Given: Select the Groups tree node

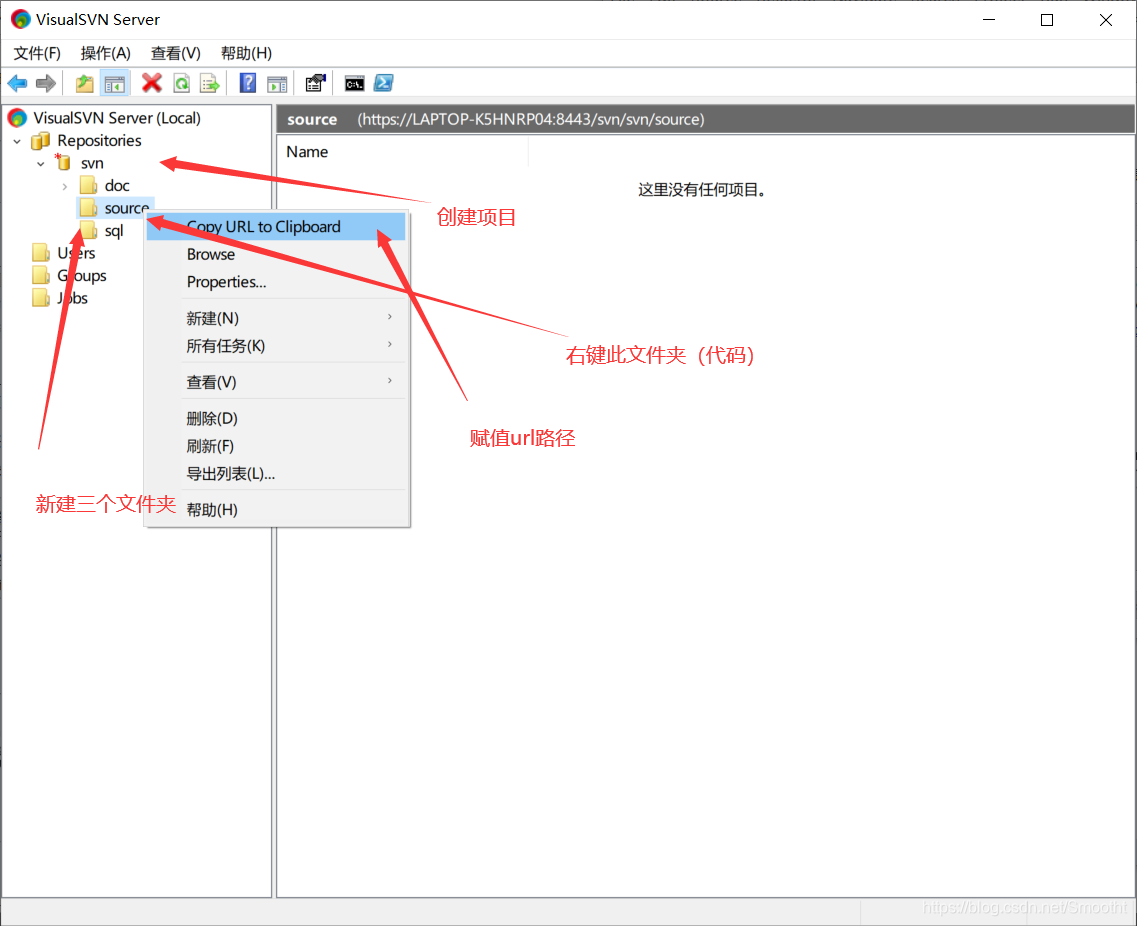Looking at the screenshot, I should point(82,276).
